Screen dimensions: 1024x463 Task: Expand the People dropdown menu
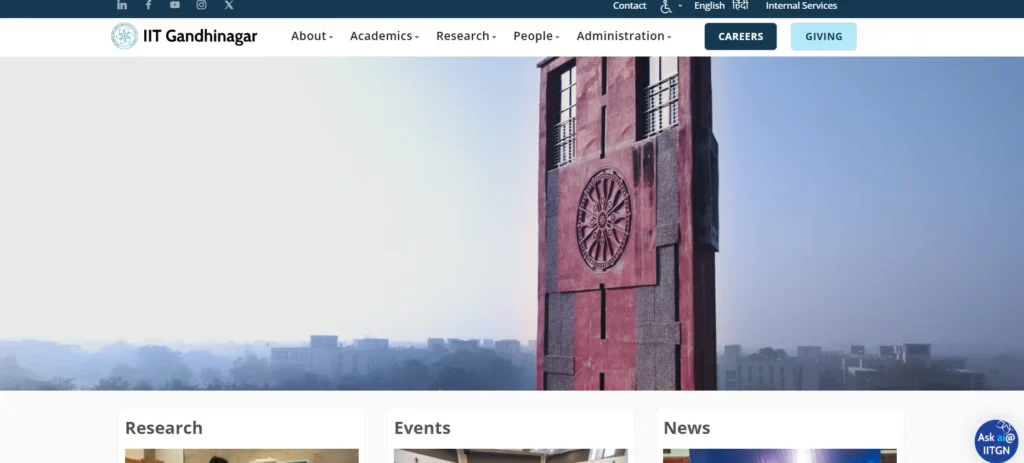[x=536, y=36]
